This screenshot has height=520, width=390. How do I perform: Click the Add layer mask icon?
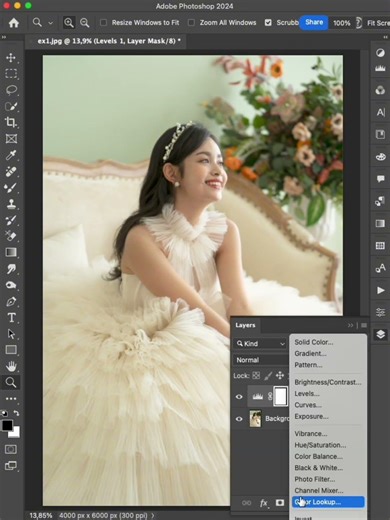click(x=280, y=502)
